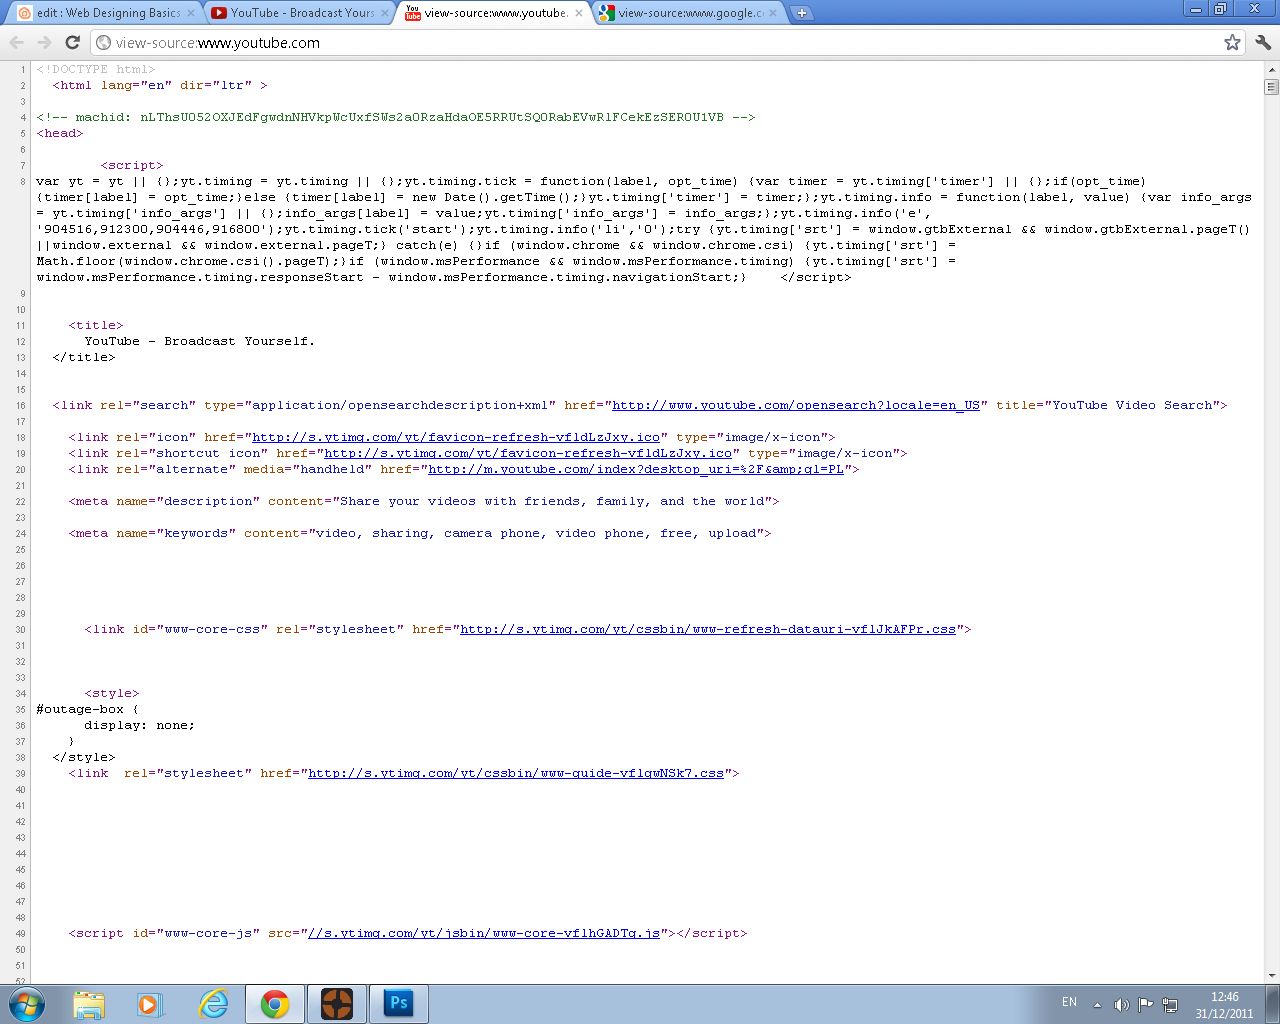Screen dimensions: 1280x1024
Task: Launch Photoshop from the taskbar
Action: [x=399, y=1003]
